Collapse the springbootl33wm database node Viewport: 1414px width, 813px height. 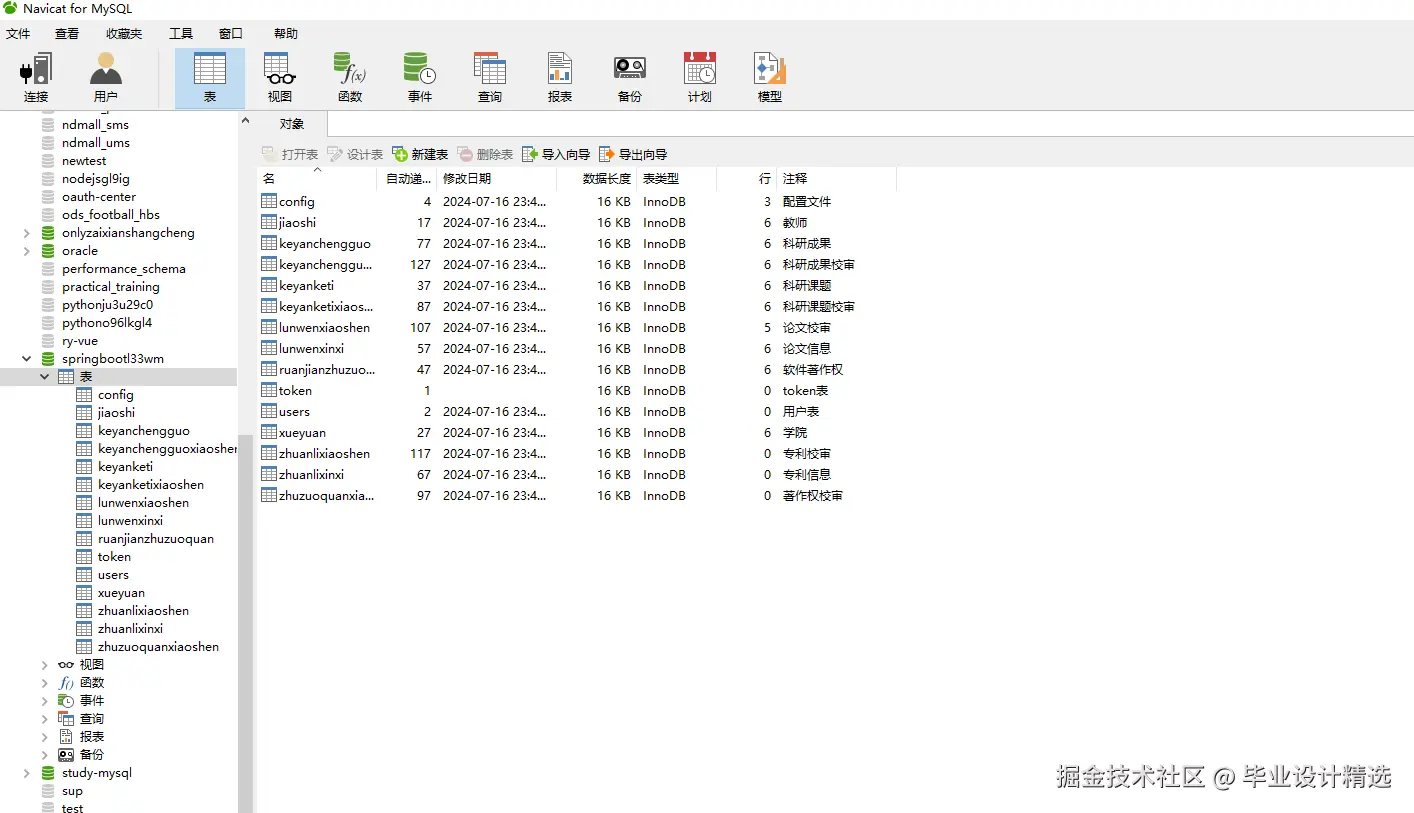click(27, 359)
